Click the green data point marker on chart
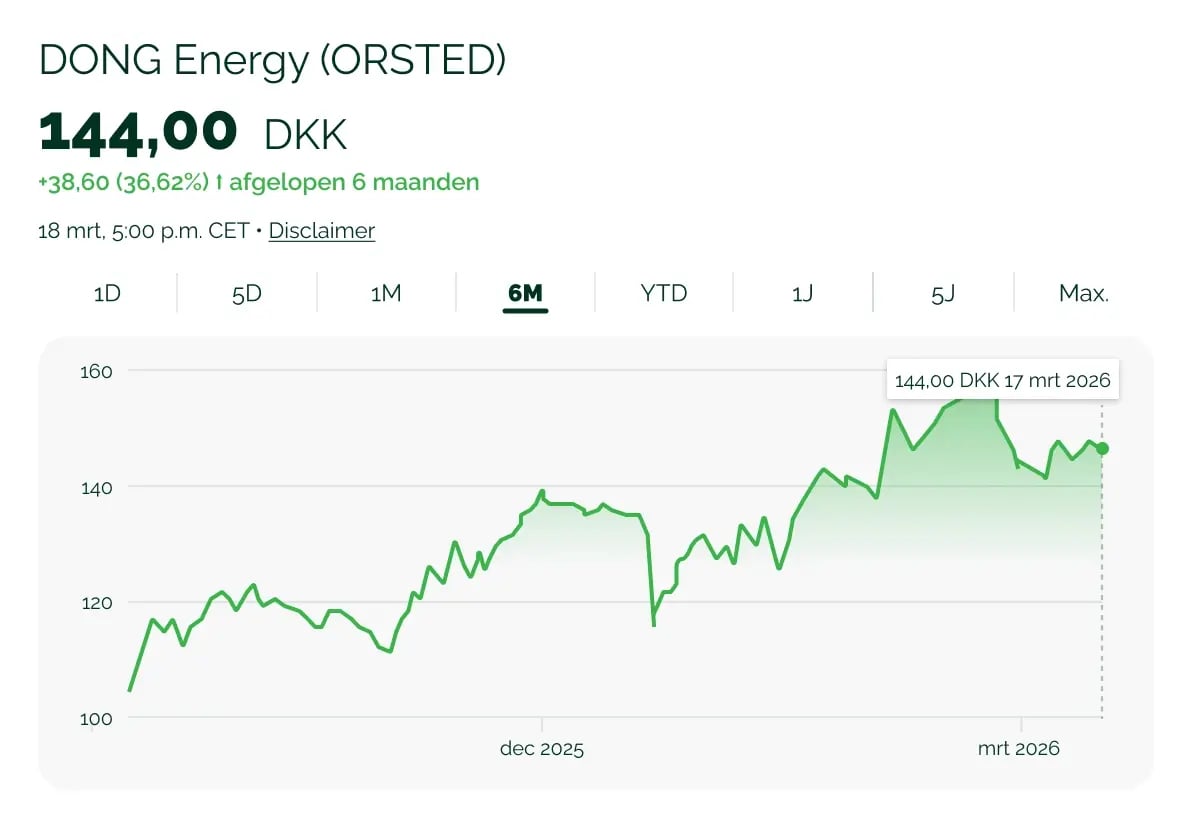Screen dimensions: 1200x820 (x=1102, y=448)
